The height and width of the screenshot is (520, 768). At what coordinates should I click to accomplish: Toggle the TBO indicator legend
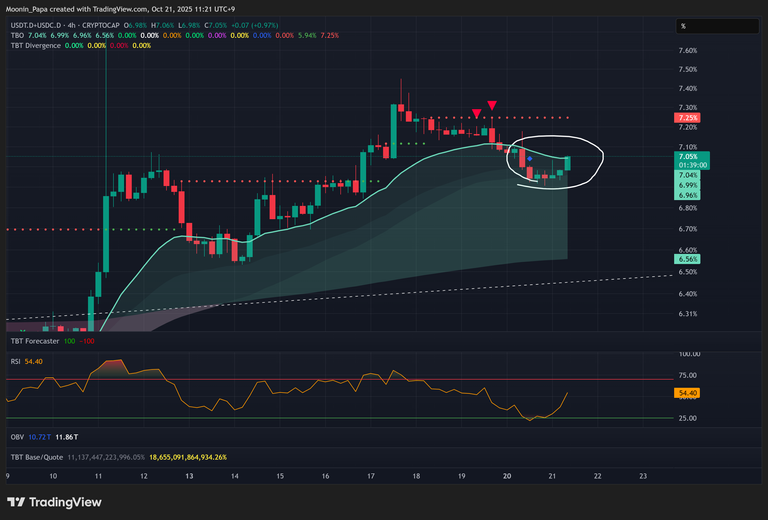tap(17, 35)
